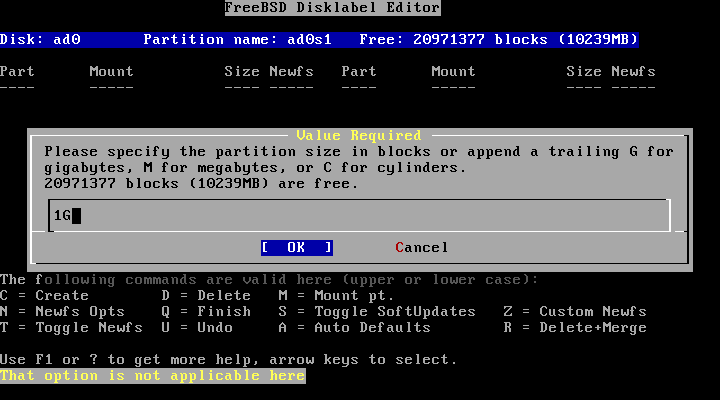Click the 'R = Delete+Merge' command text
Viewport: 720px width, 400px height.
[575, 327]
